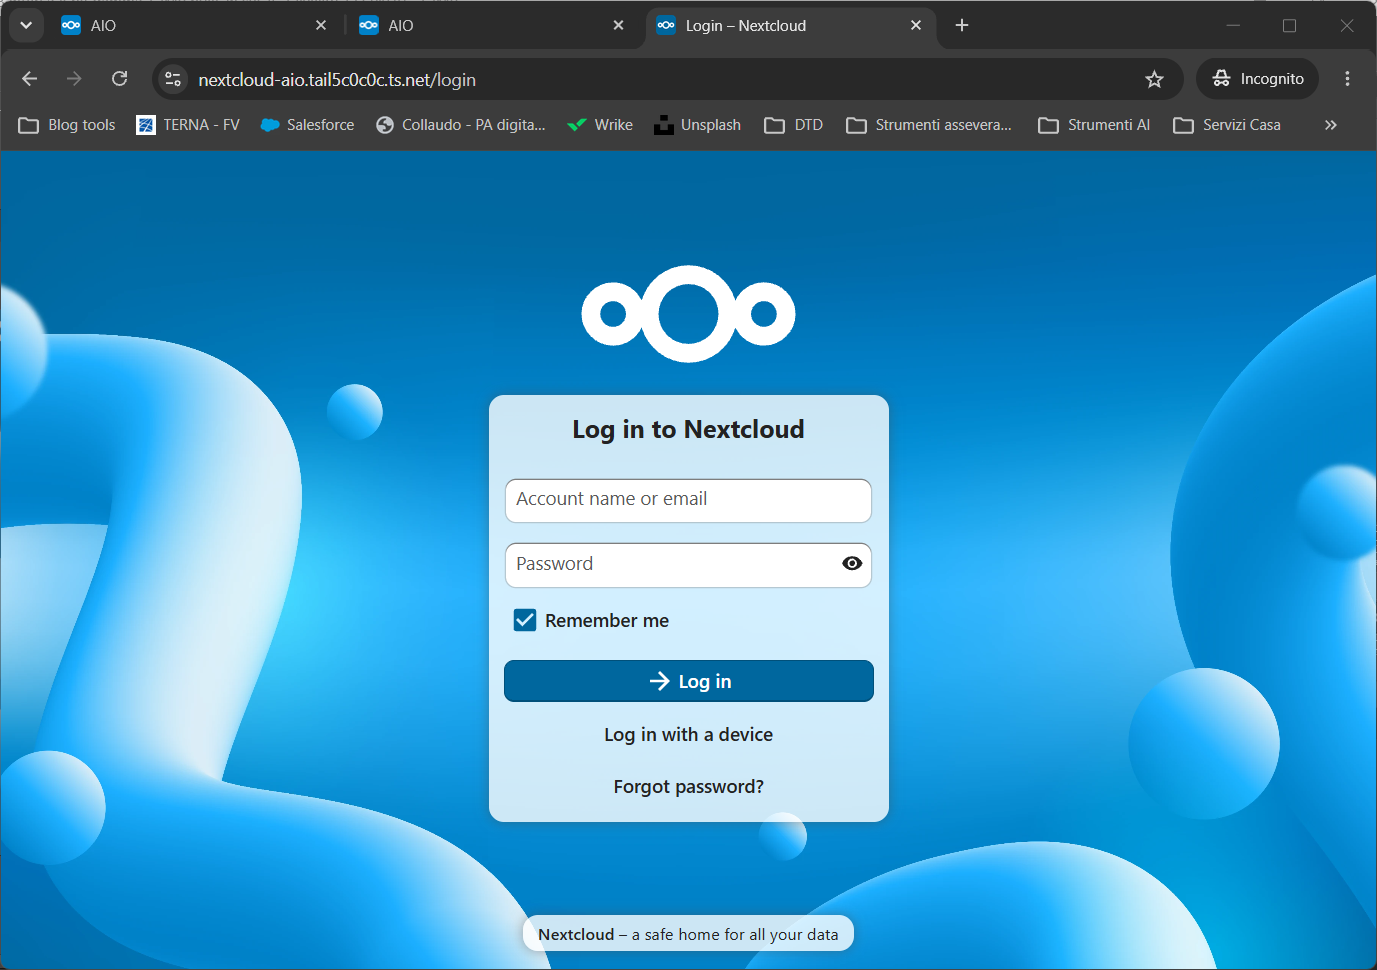Toggle password visibility with the eye icon
Image resolution: width=1377 pixels, height=970 pixels.
click(852, 564)
